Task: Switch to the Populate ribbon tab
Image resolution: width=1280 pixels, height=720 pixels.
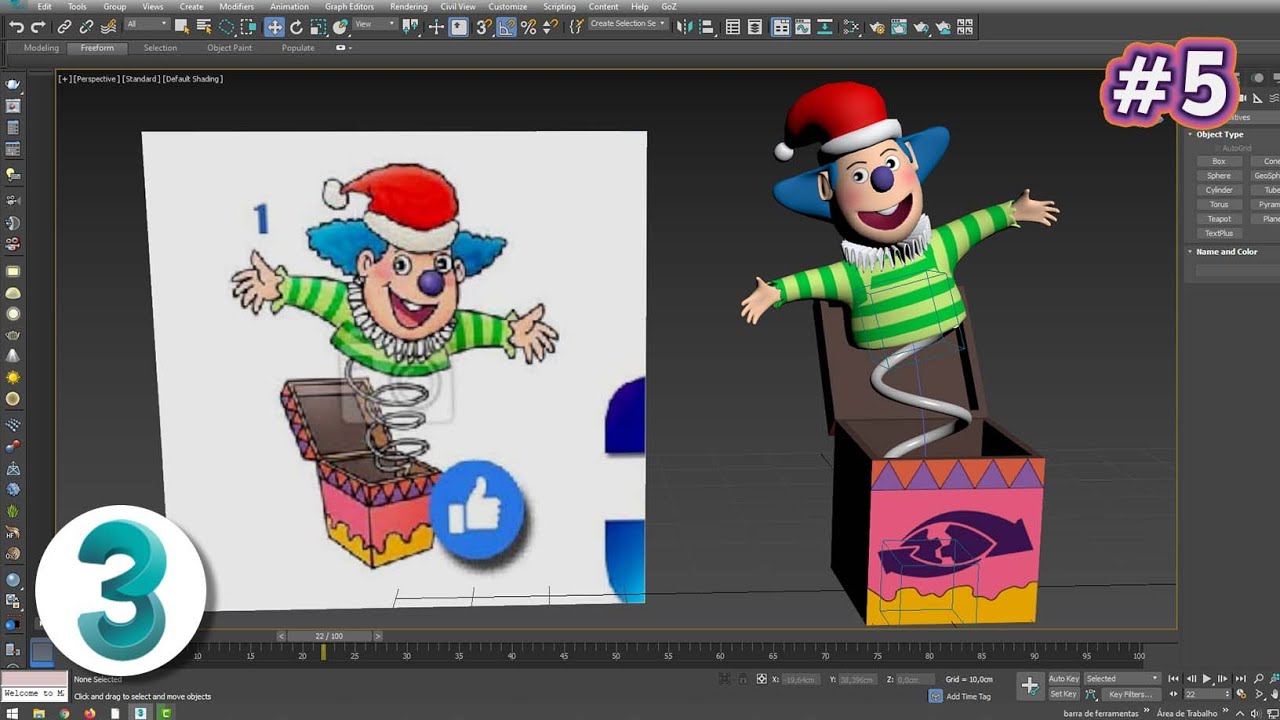Action: (x=298, y=48)
